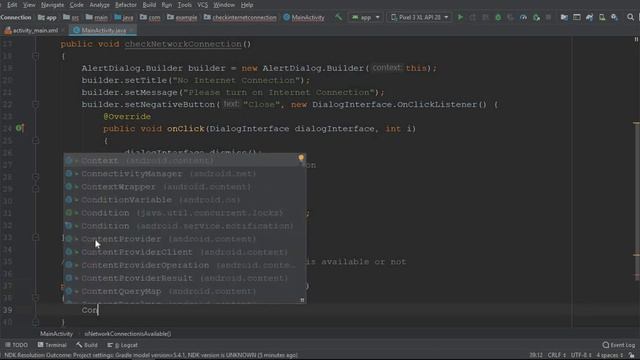Close the MainActivity.java tab
The height and width of the screenshot is (360, 640).
coord(131,30)
